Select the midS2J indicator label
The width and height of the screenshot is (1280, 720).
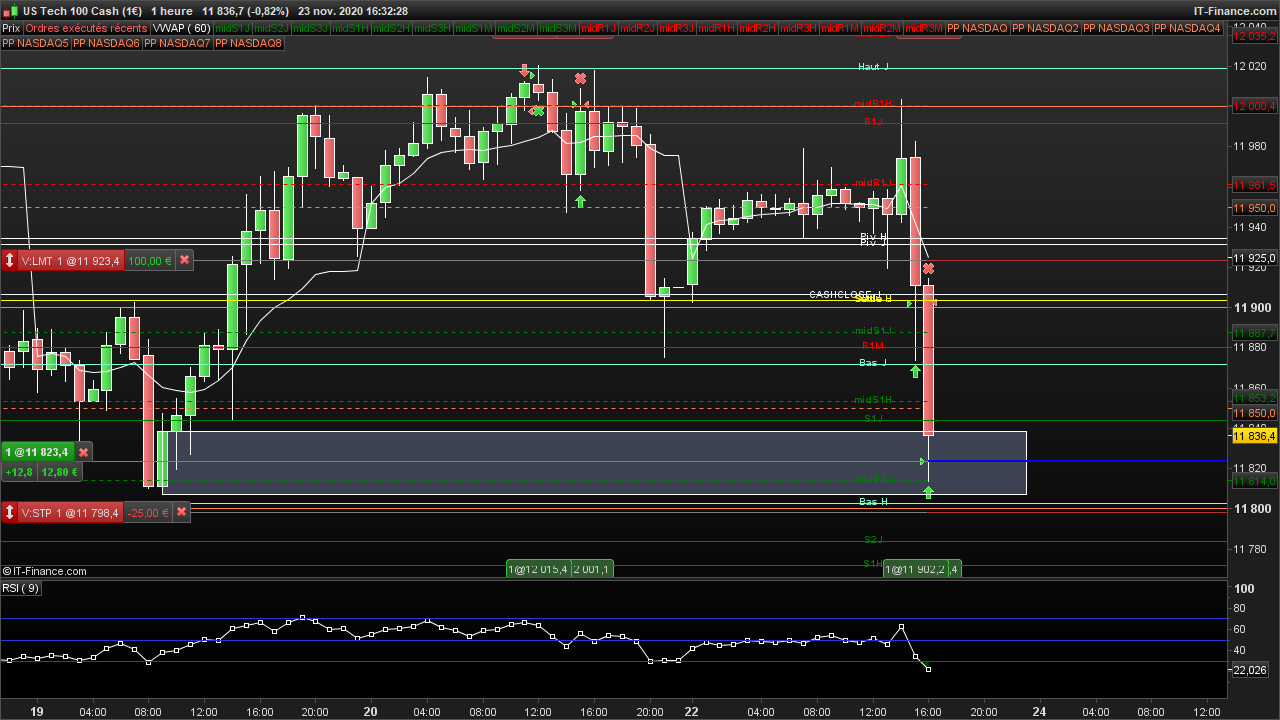point(272,28)
